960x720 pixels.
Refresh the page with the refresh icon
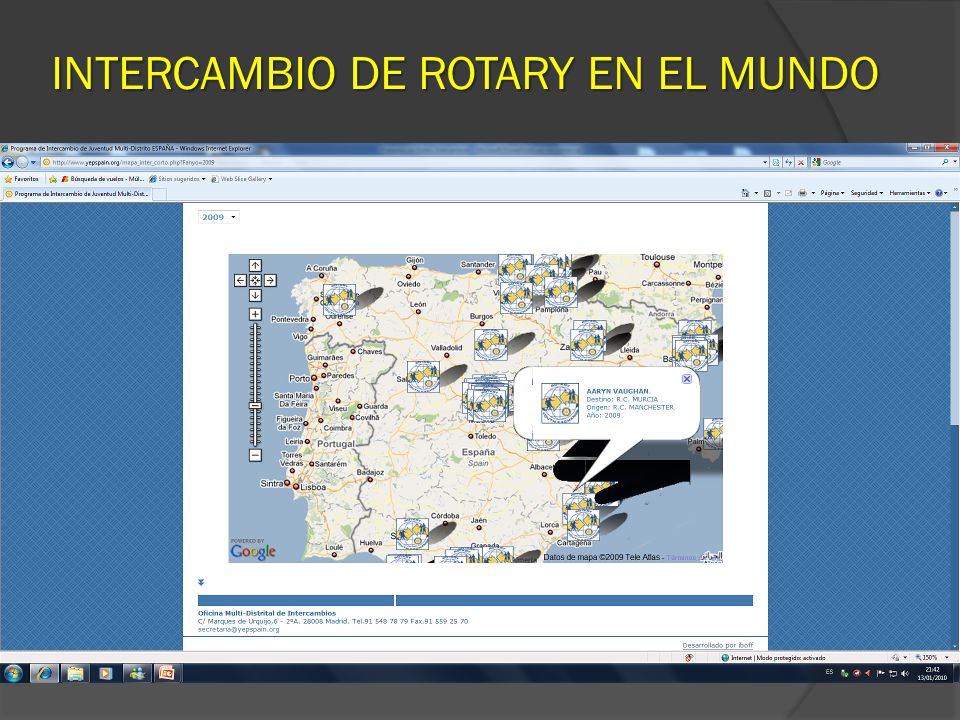pyautogui.click(x=789, y=162)
